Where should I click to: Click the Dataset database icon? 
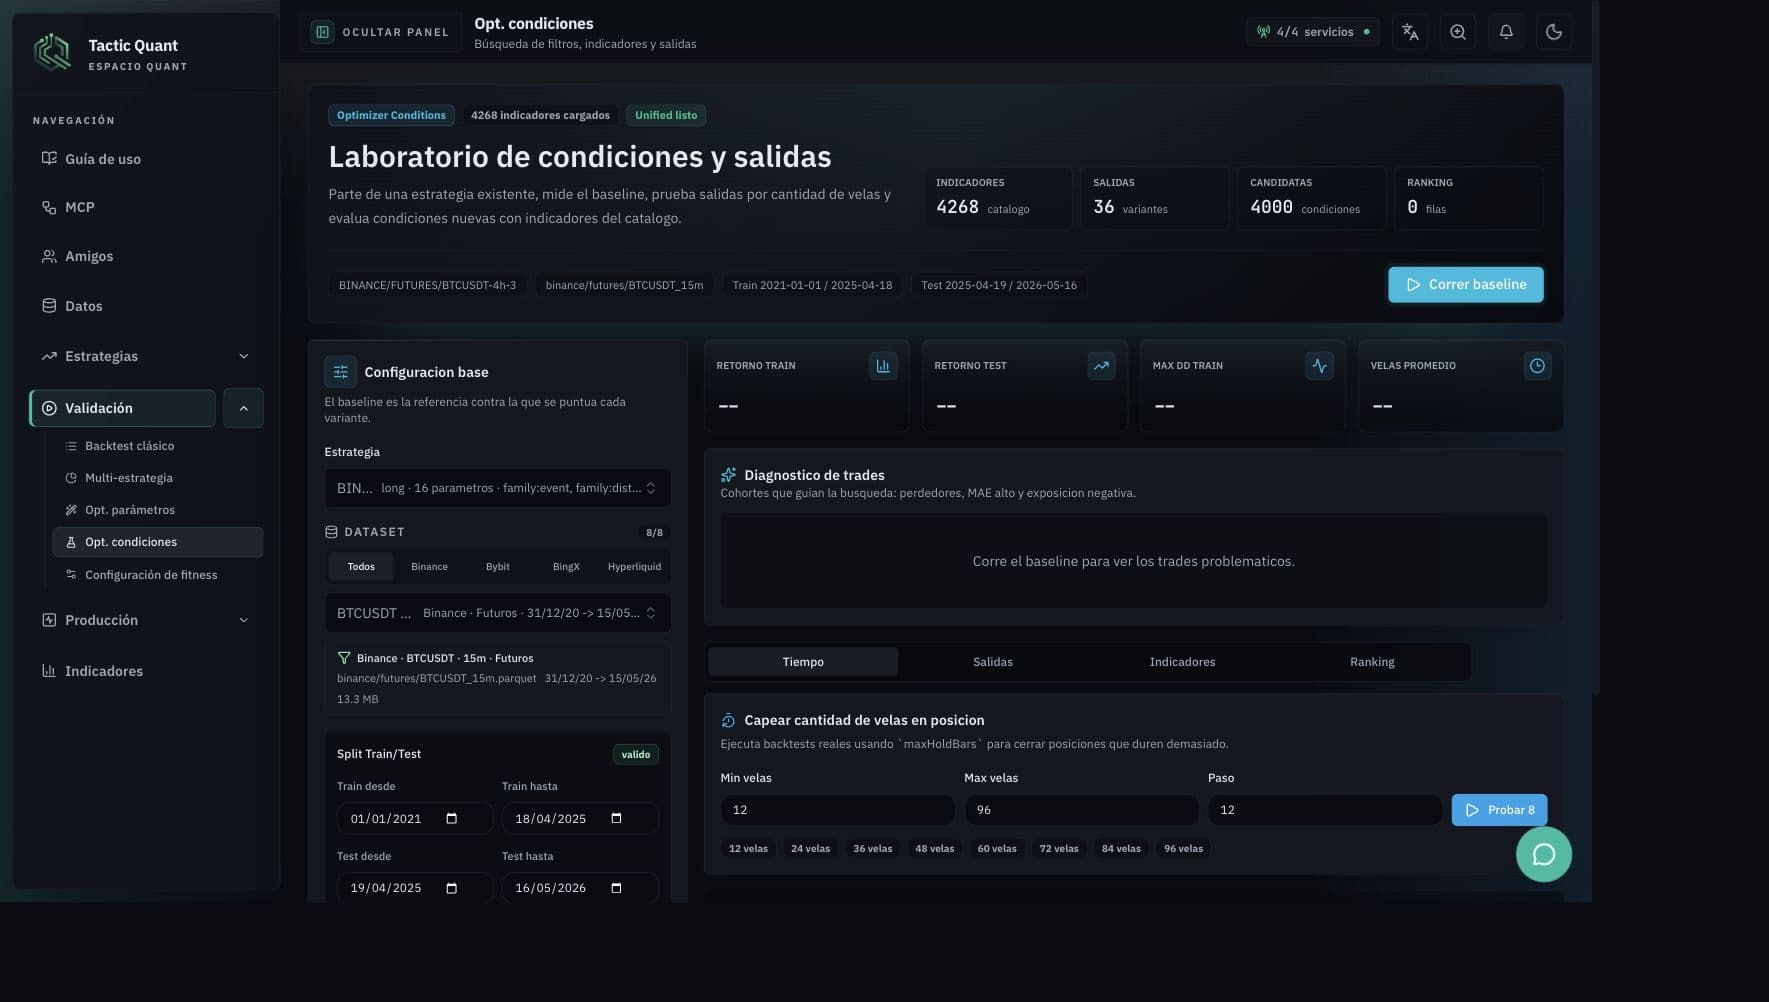(331, 532)
